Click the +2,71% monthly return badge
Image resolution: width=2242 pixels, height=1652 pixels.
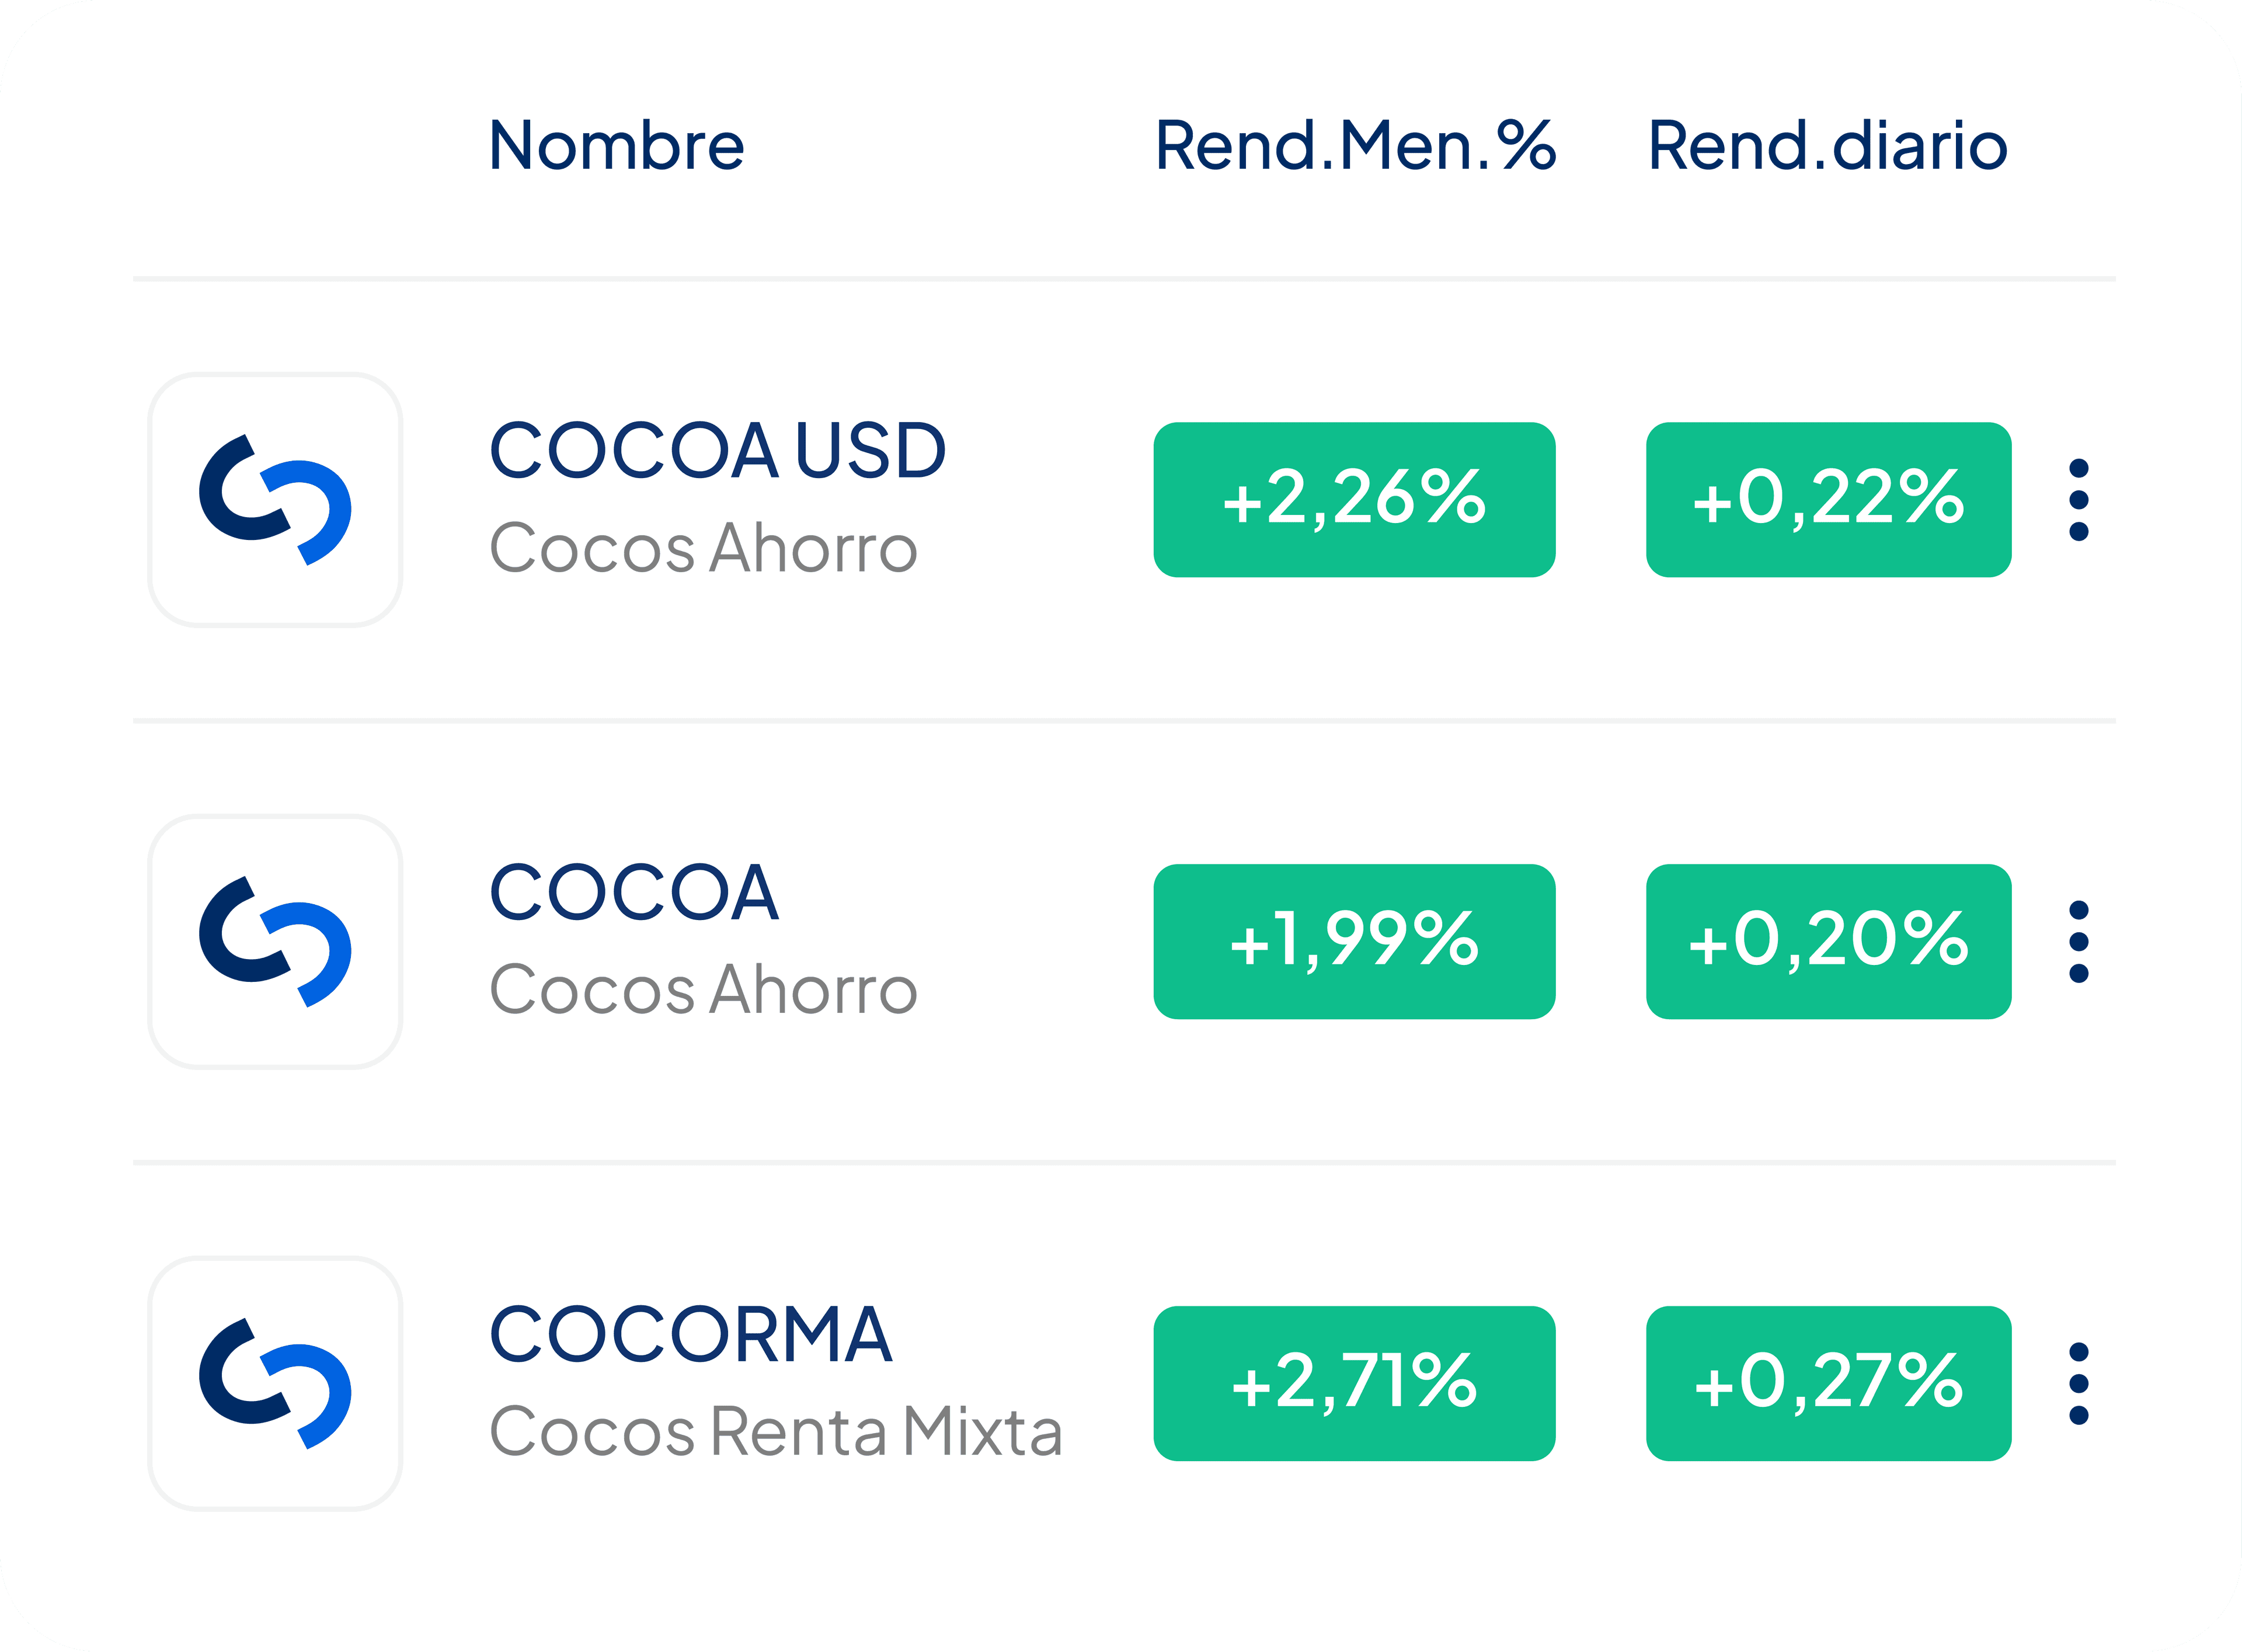pos(1355,1384)
